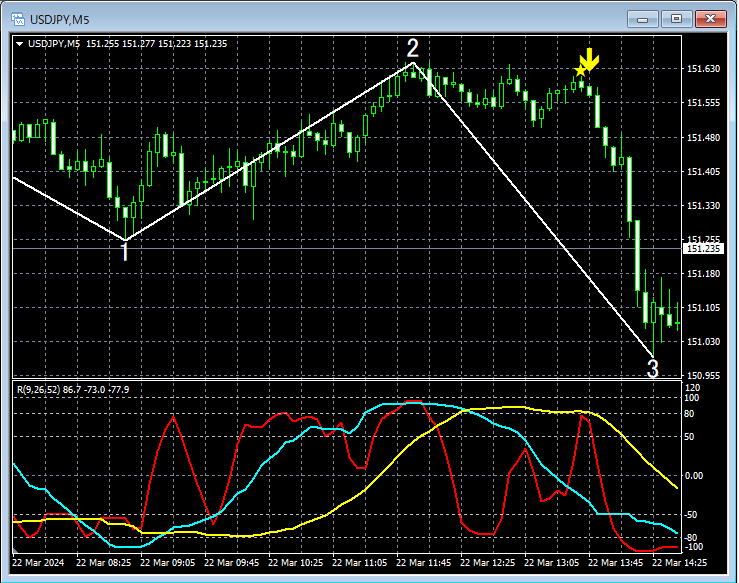Image resolution: width=739 pixels, height=583 pixels.
Task: Click the 151.235 current price label
Action: [703, 248]
